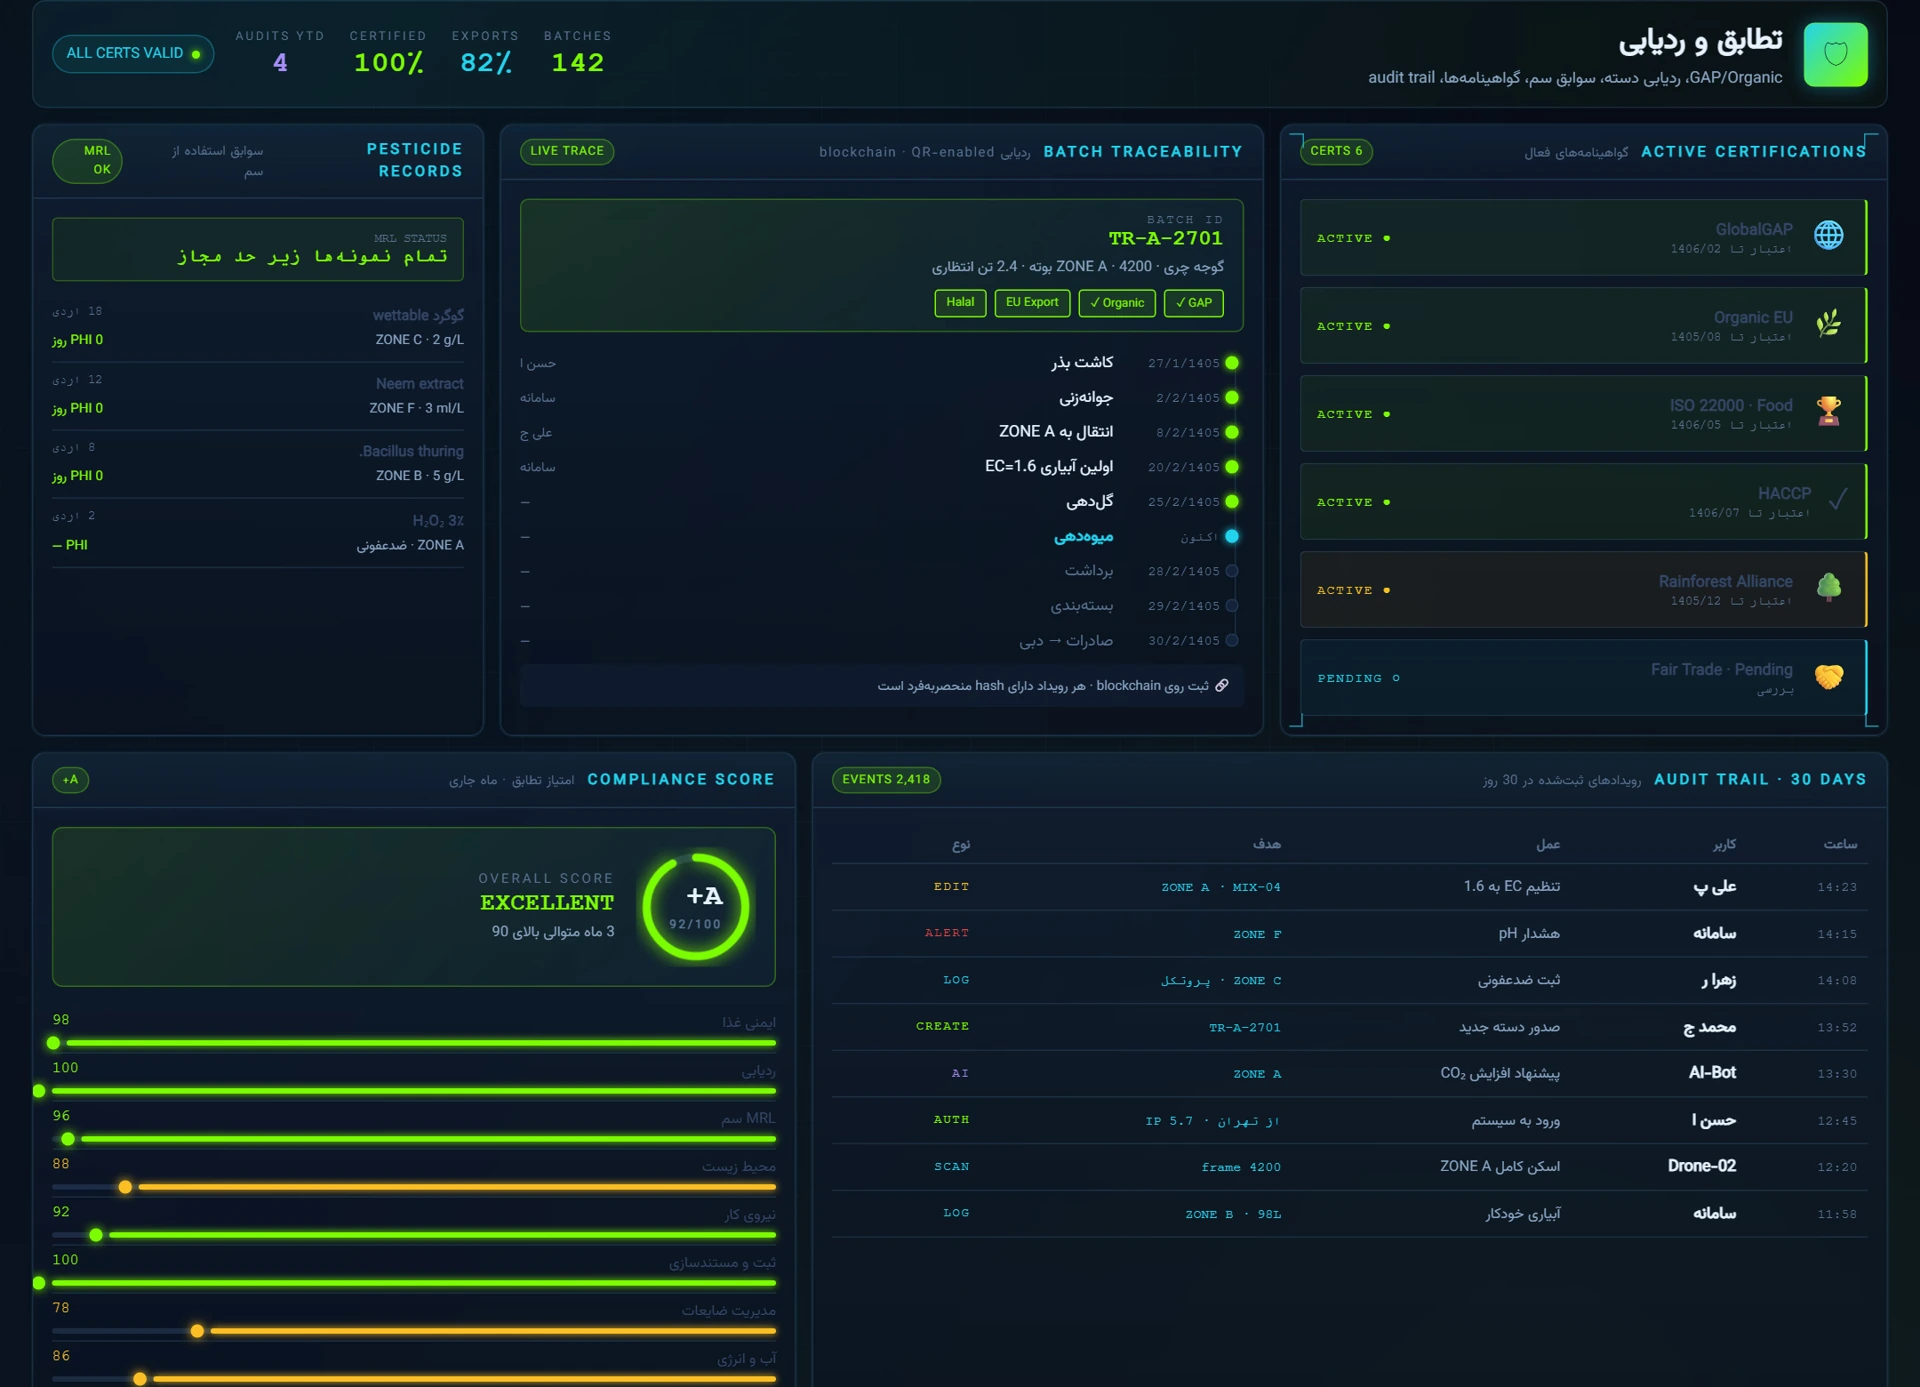Click the BATCHES 142 stat
The height and width of the screenshot is (1387, 1920).
point(577,52)
